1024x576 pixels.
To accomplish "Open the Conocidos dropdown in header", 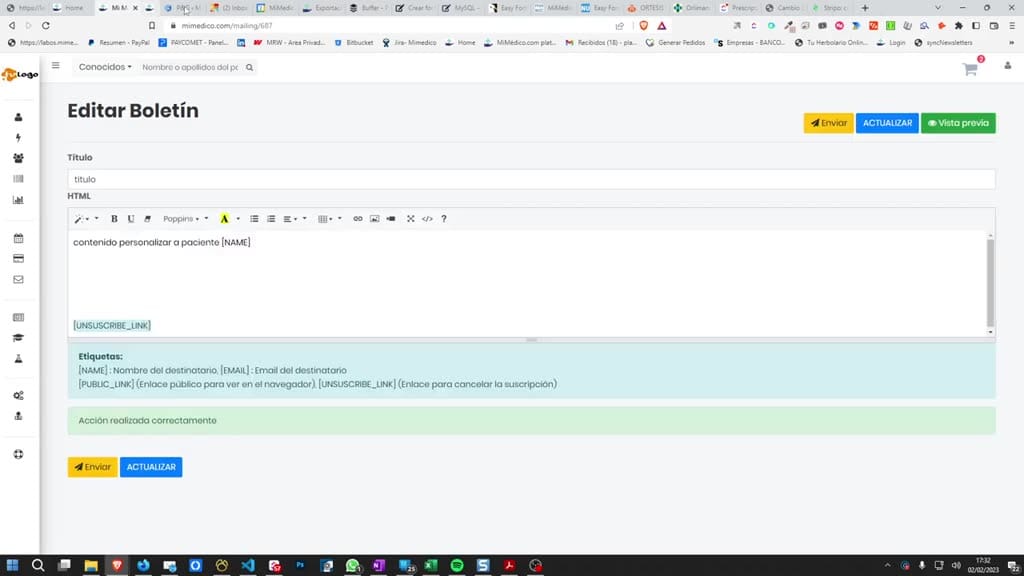I will point(105,67).
